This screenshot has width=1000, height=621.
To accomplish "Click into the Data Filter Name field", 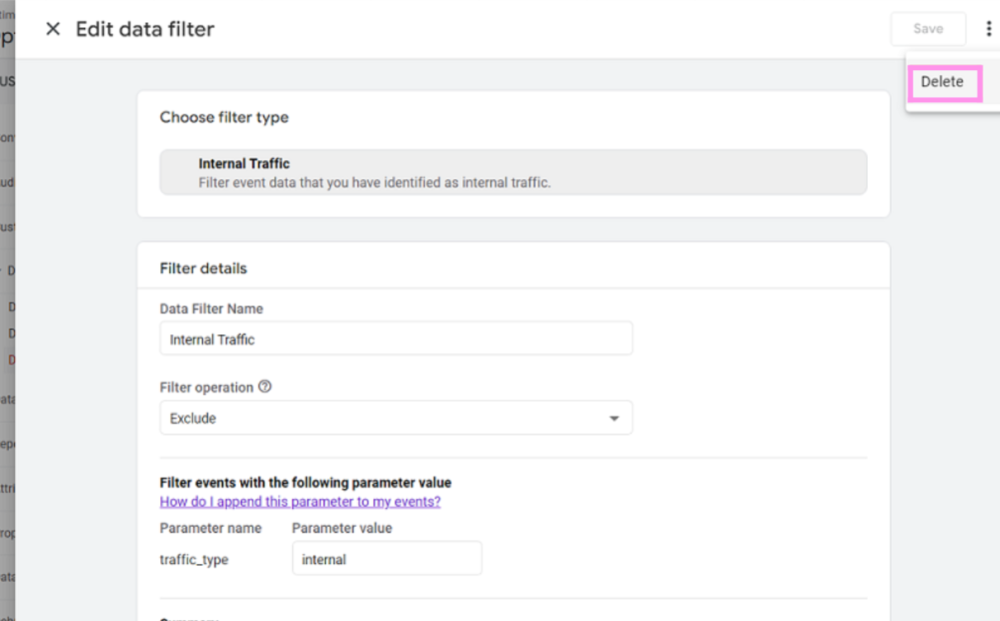I will 396,339.
